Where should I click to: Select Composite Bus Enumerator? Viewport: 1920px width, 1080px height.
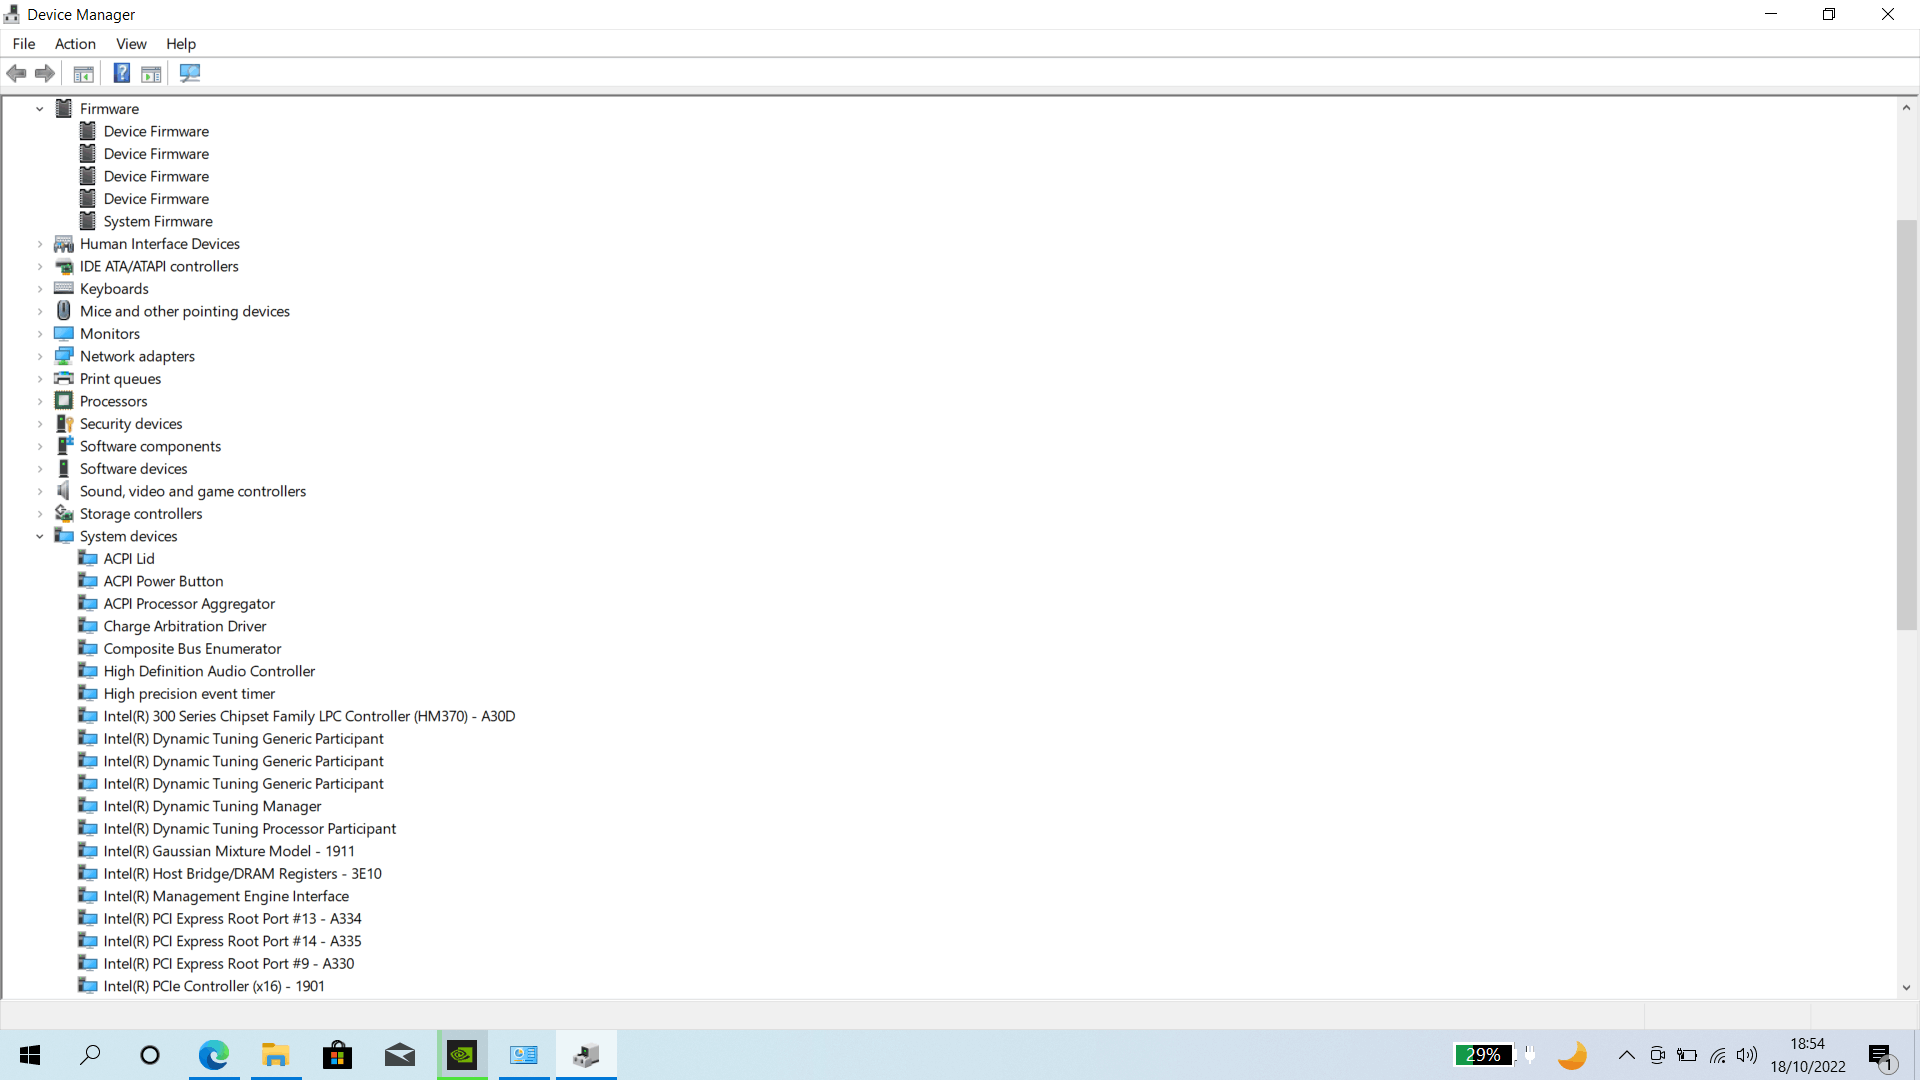click(x=192, y=648)
